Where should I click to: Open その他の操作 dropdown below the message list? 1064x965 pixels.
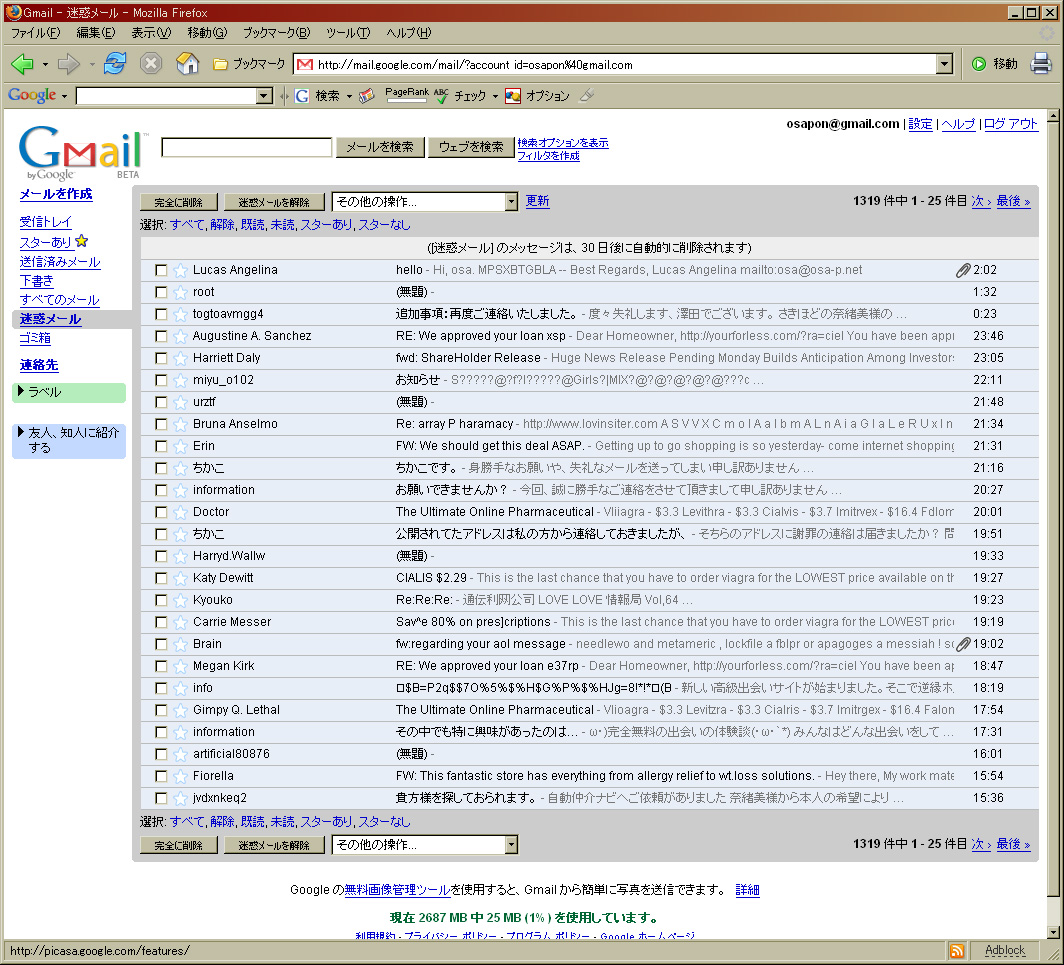coord(425,844)
